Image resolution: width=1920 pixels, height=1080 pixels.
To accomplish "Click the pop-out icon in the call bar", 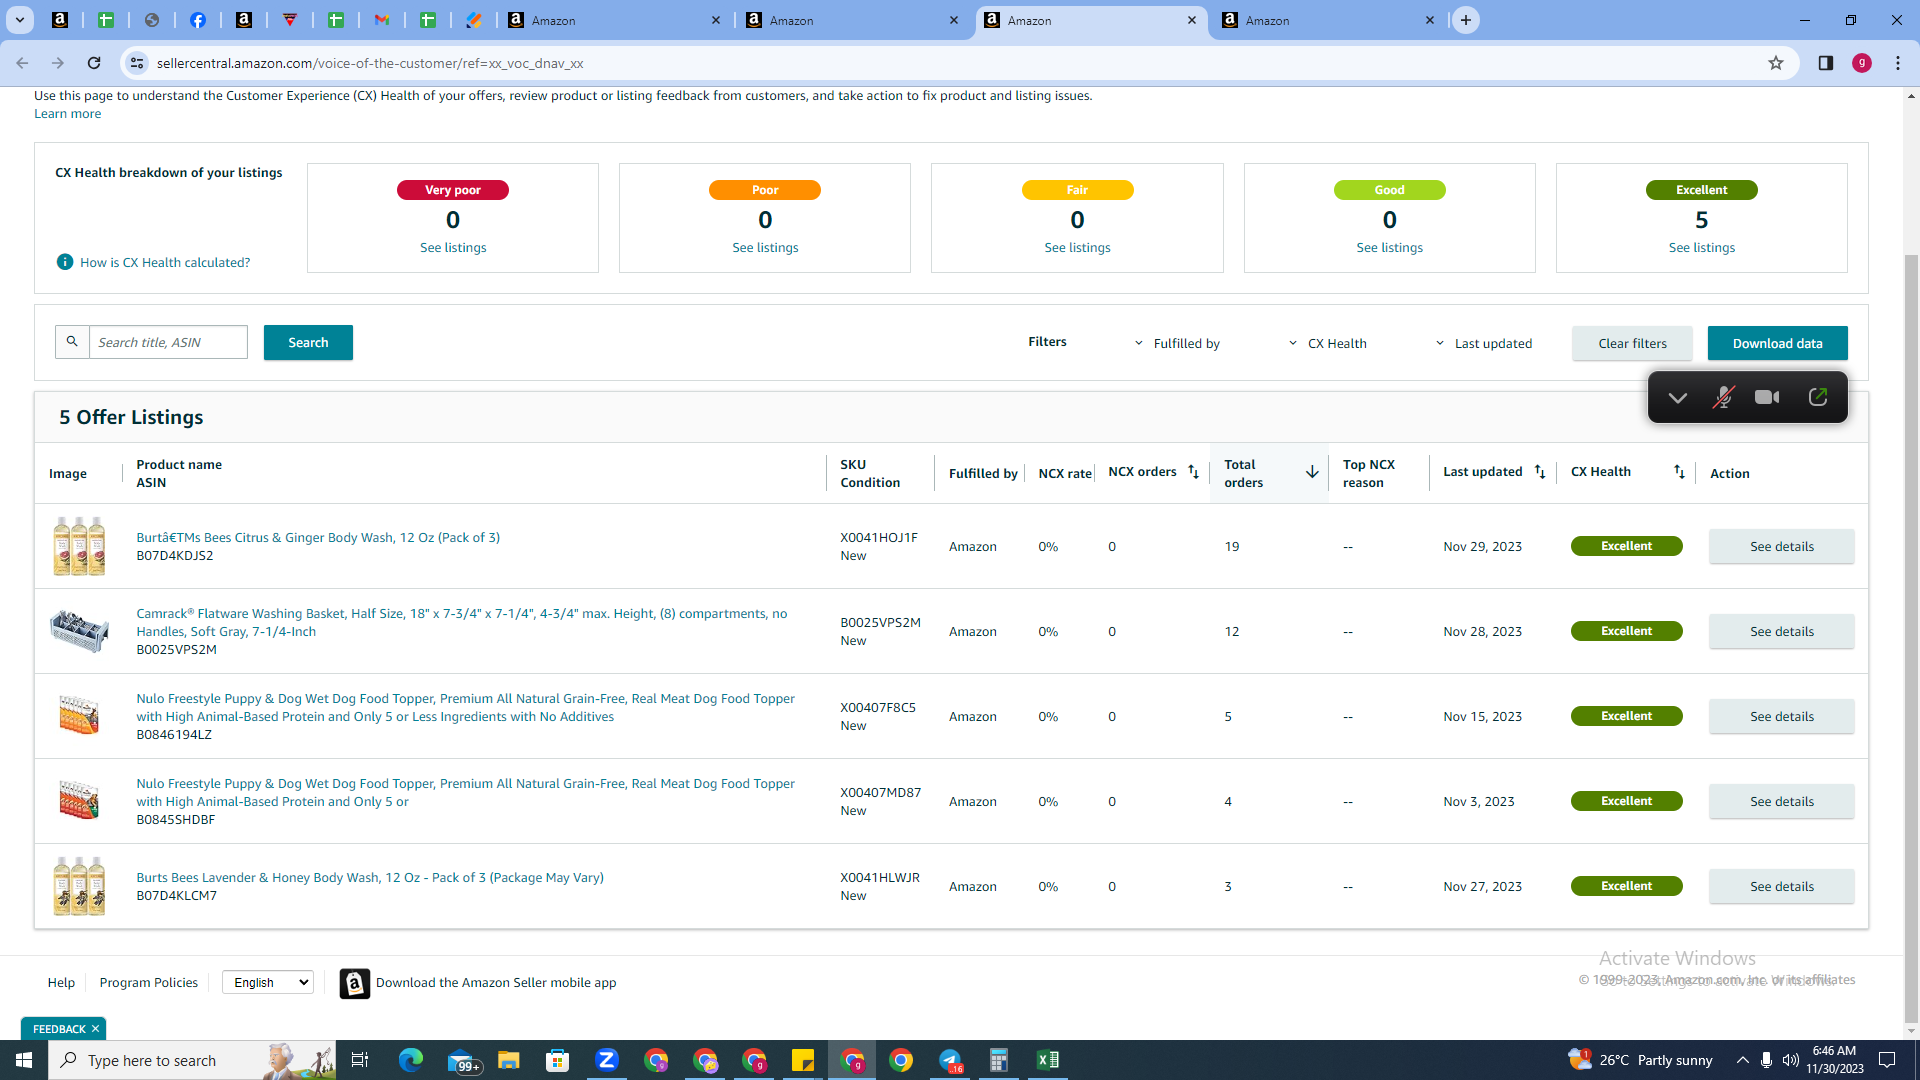I will point(1818,397).
